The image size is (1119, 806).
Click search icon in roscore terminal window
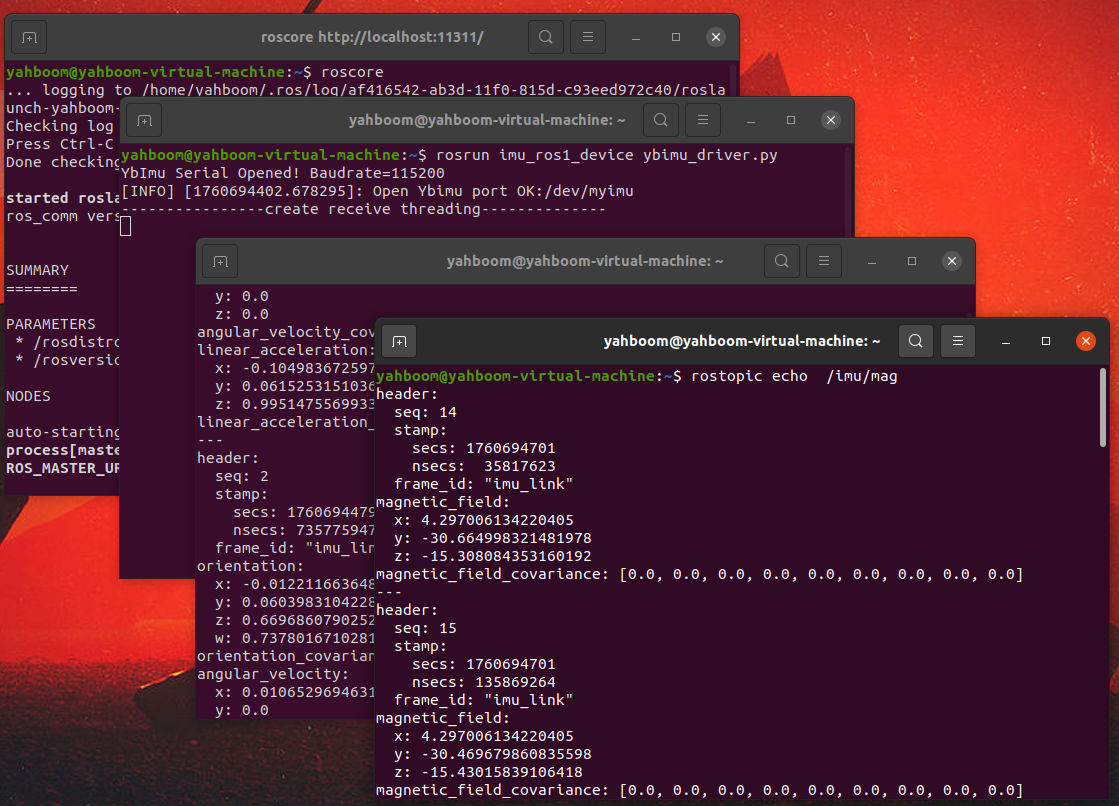[x=546, y=37]
